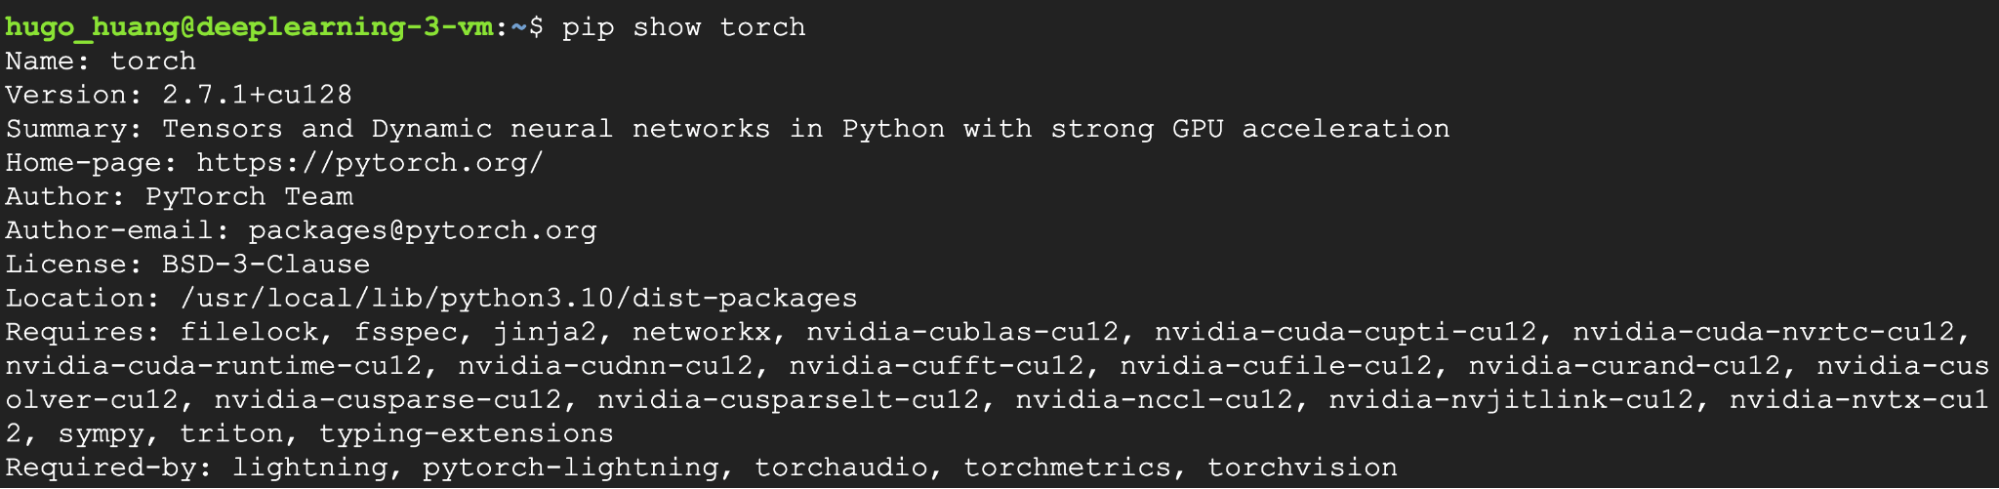1999x489 pixels.
Task: Click the Summary line about GPU acceleration
Action: coord(727,129)
